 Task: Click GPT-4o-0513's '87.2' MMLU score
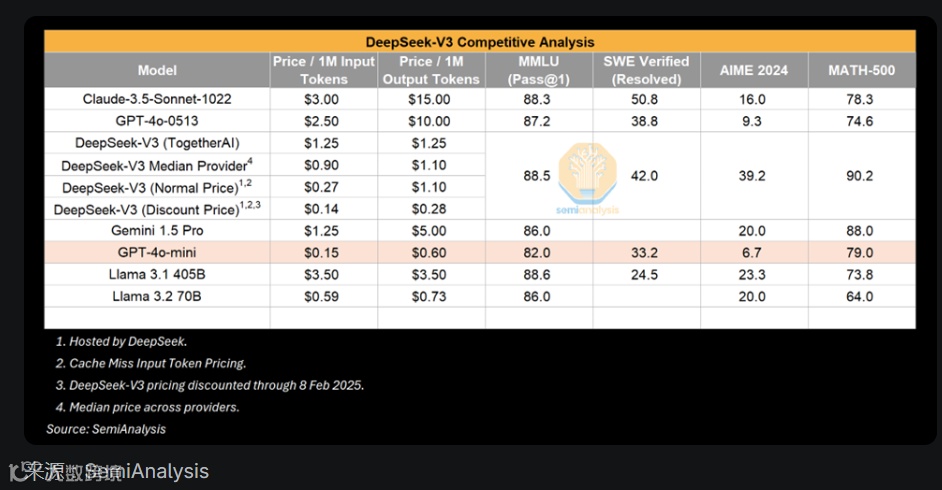pyautogui.click(x=536, y=121)
